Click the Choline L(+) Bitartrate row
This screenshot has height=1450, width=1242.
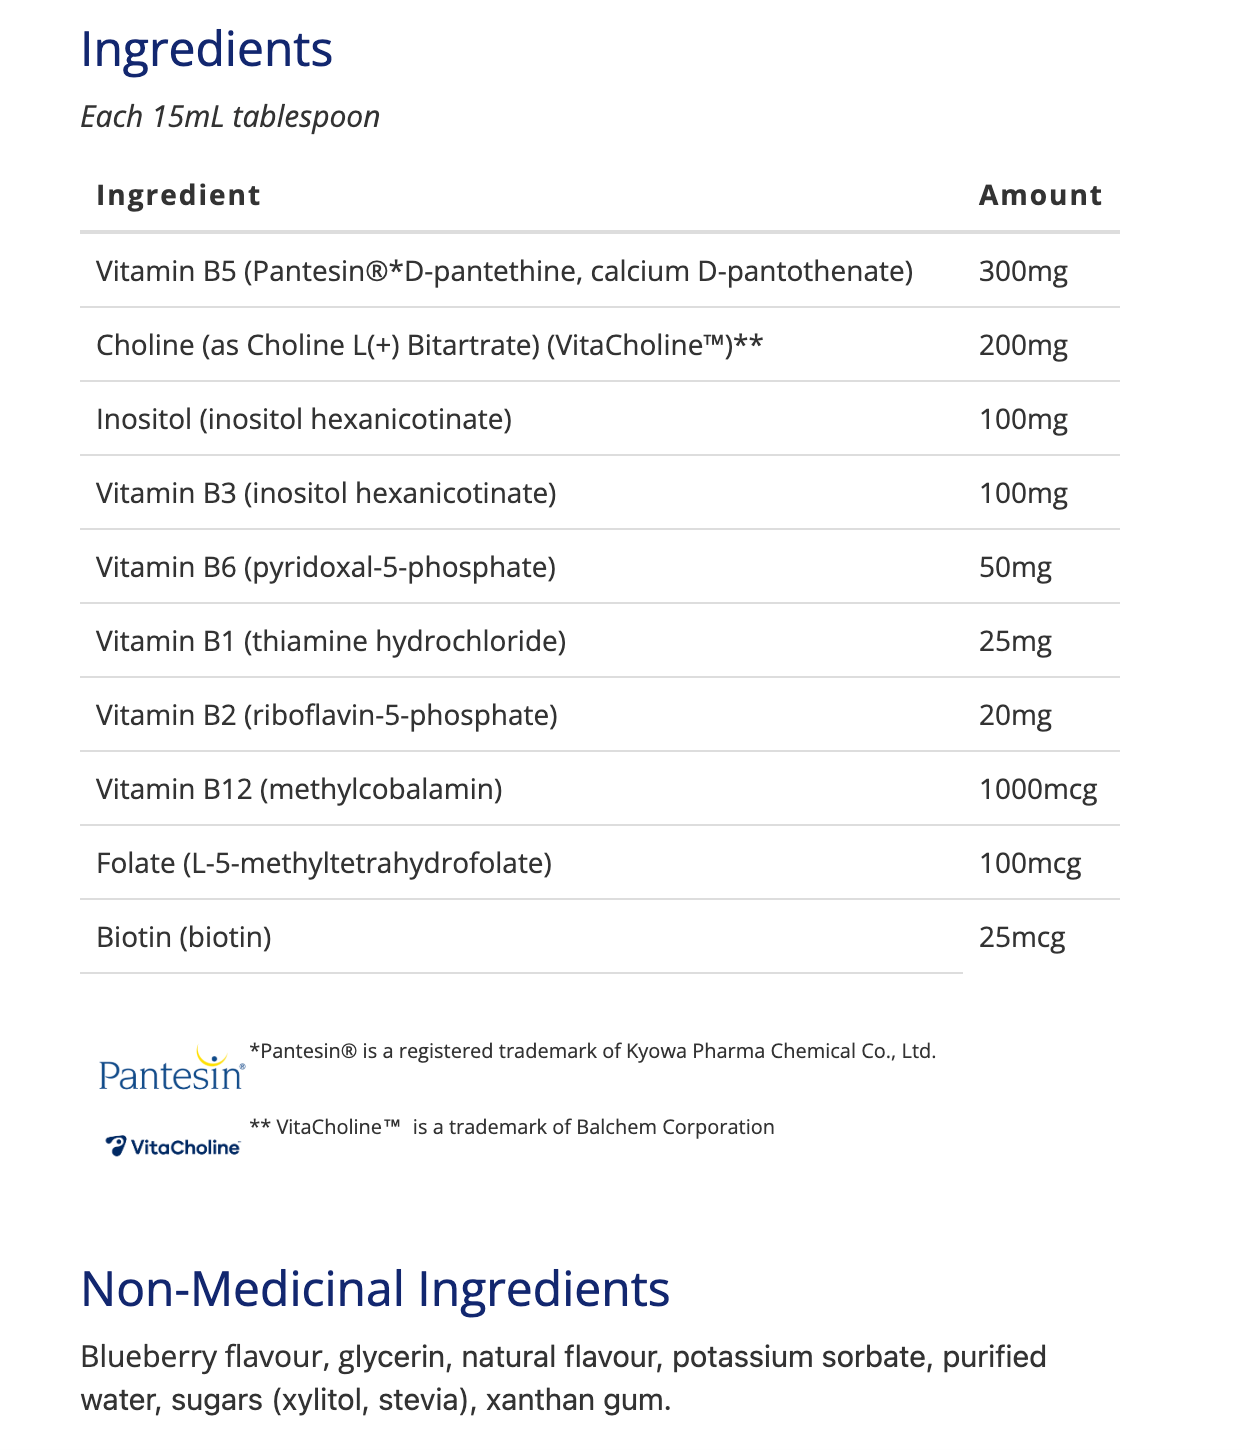[600, 345]
